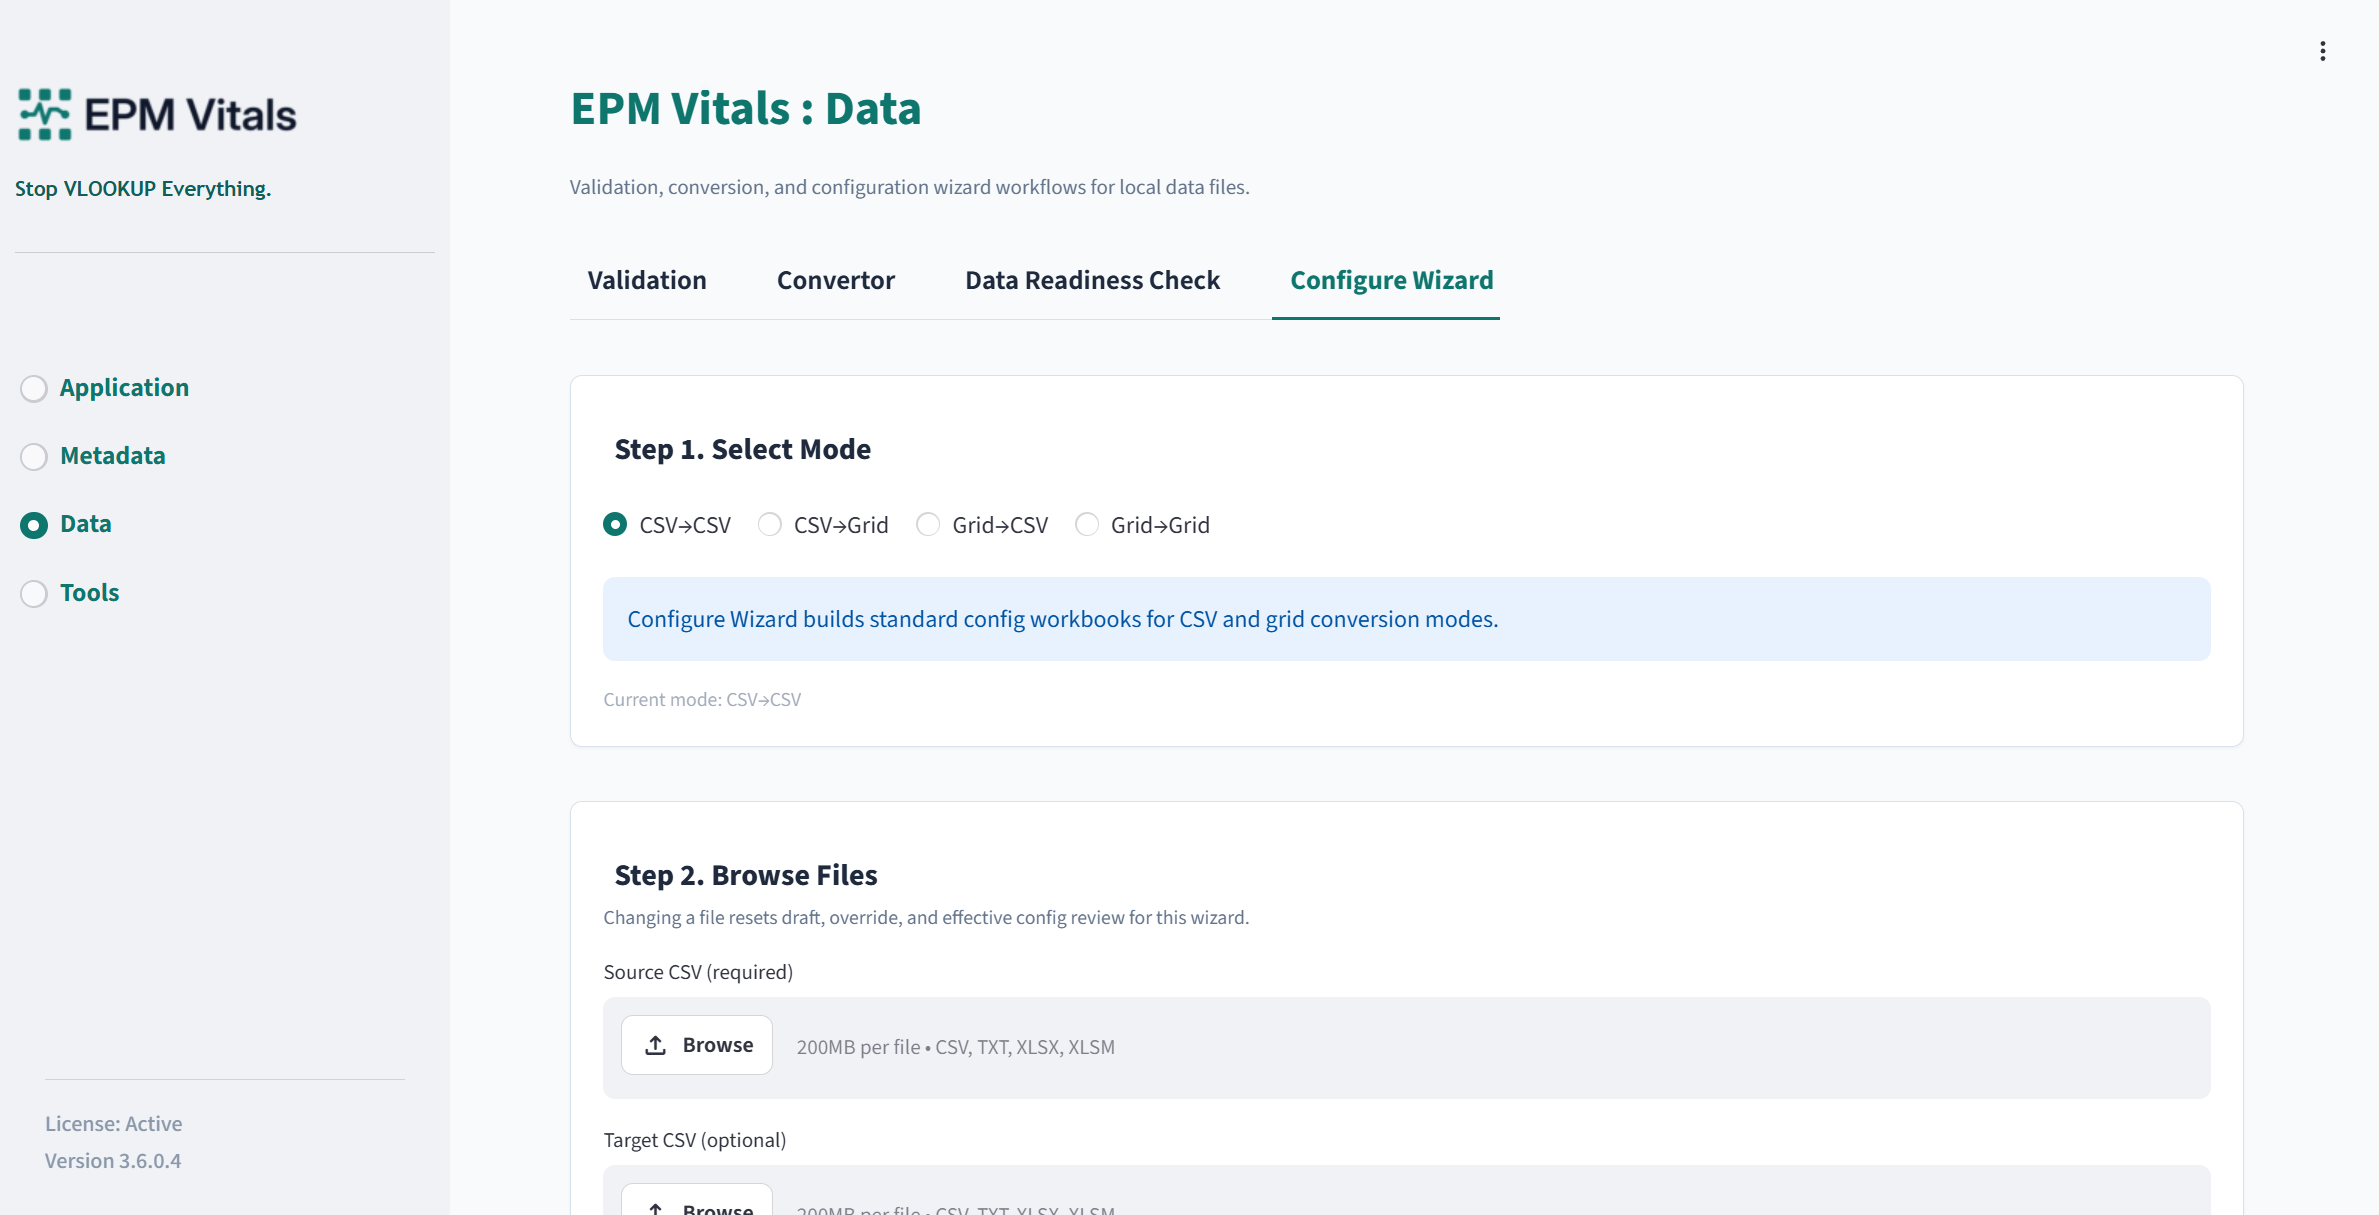Select the Application sidebar option
Viewport: 2379px width, 1215px height.
(105, 388)
